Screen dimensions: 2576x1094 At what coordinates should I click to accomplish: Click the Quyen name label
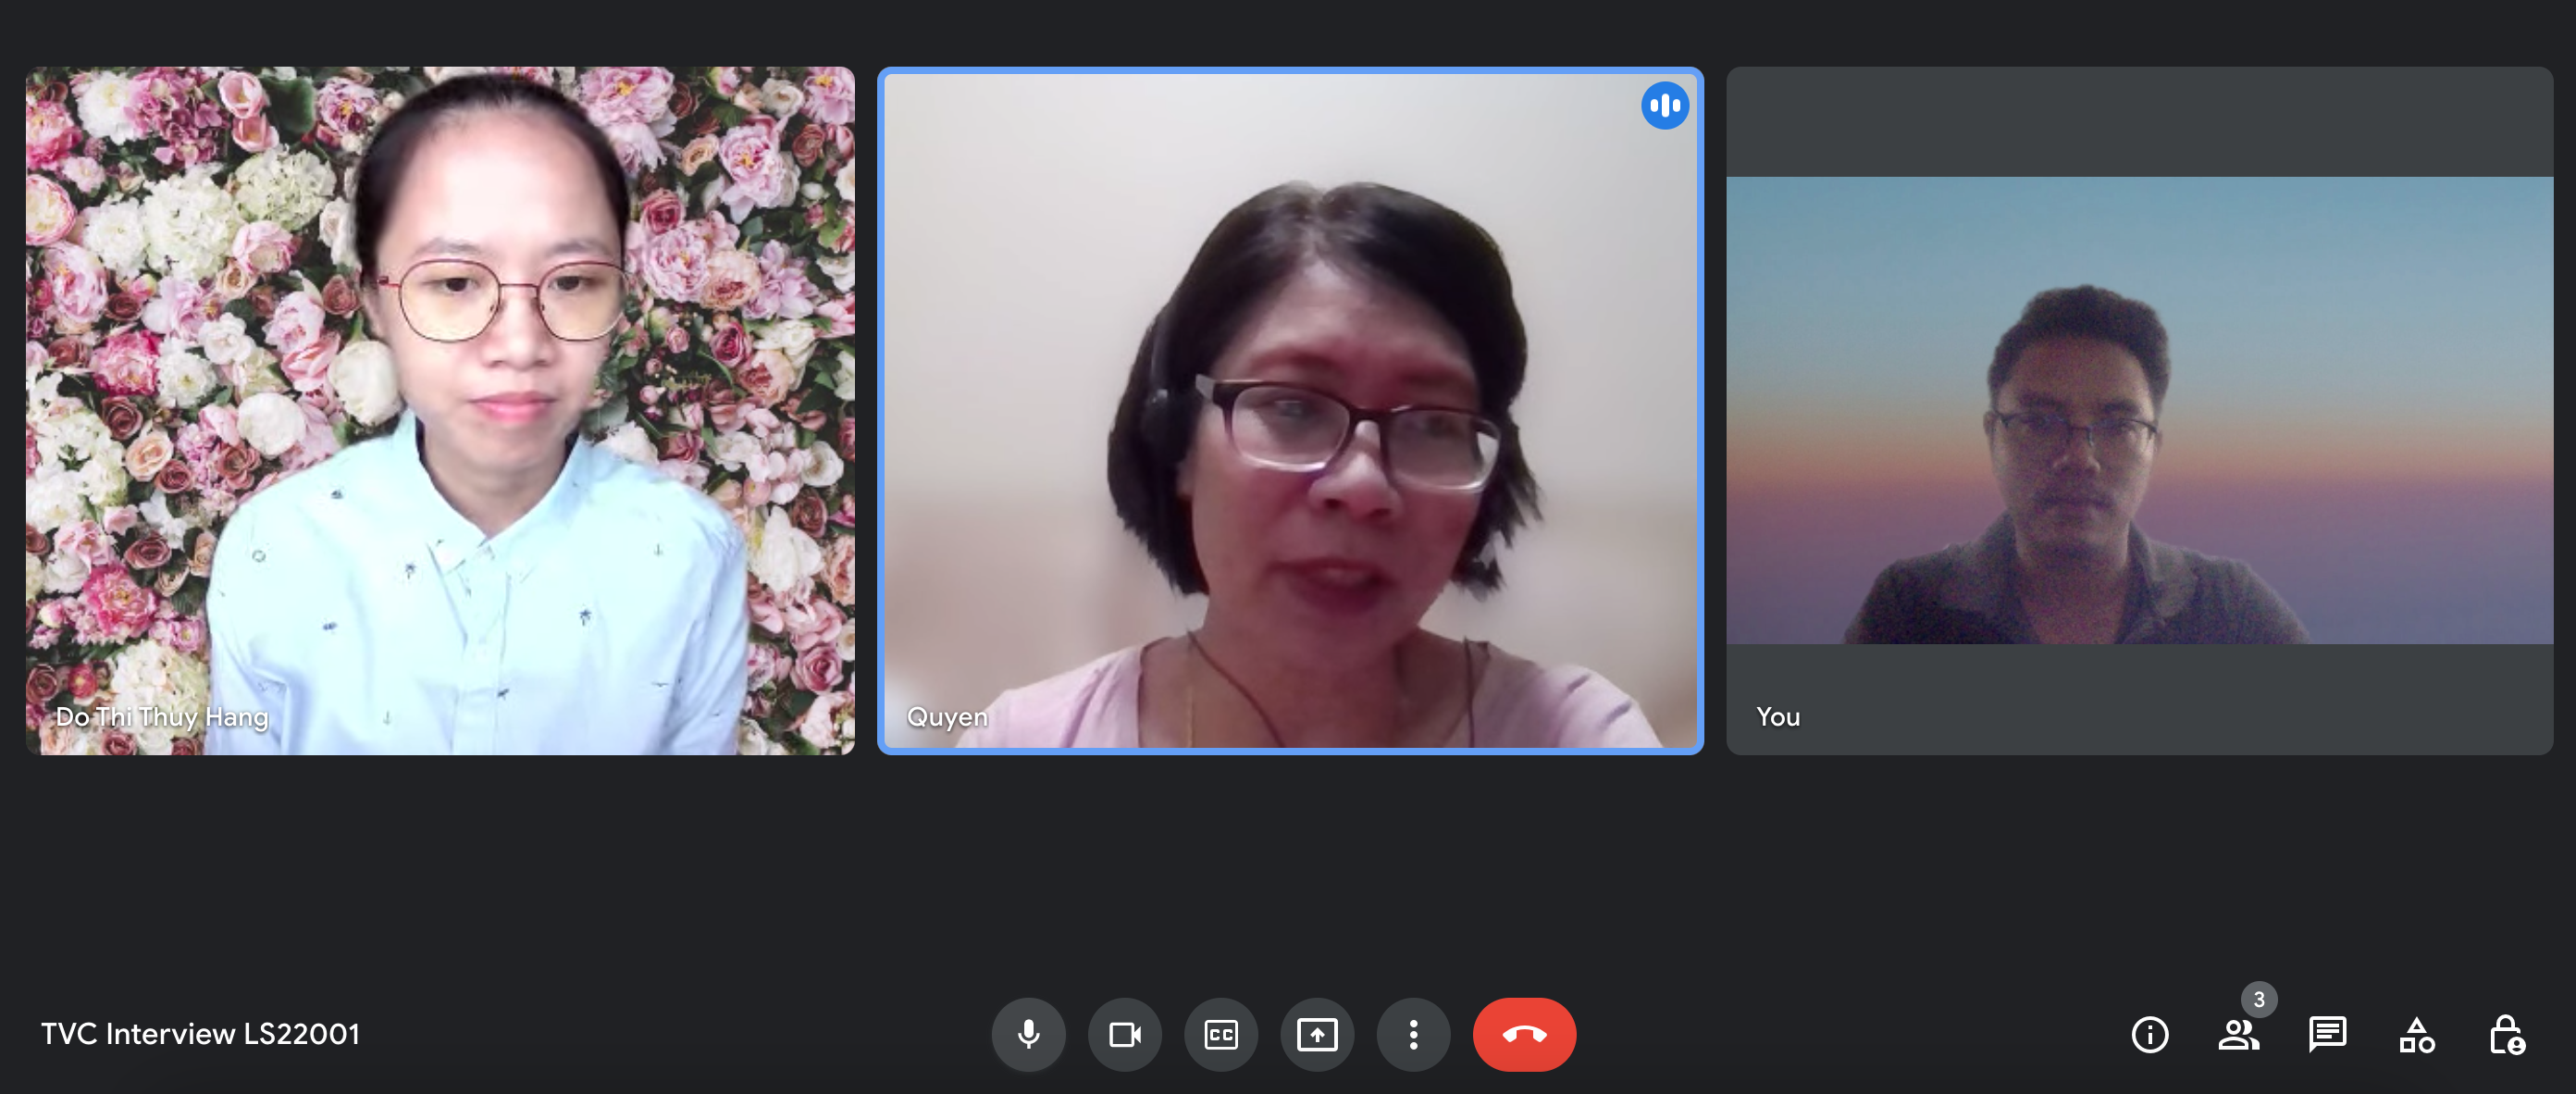(x=947, y=716)
